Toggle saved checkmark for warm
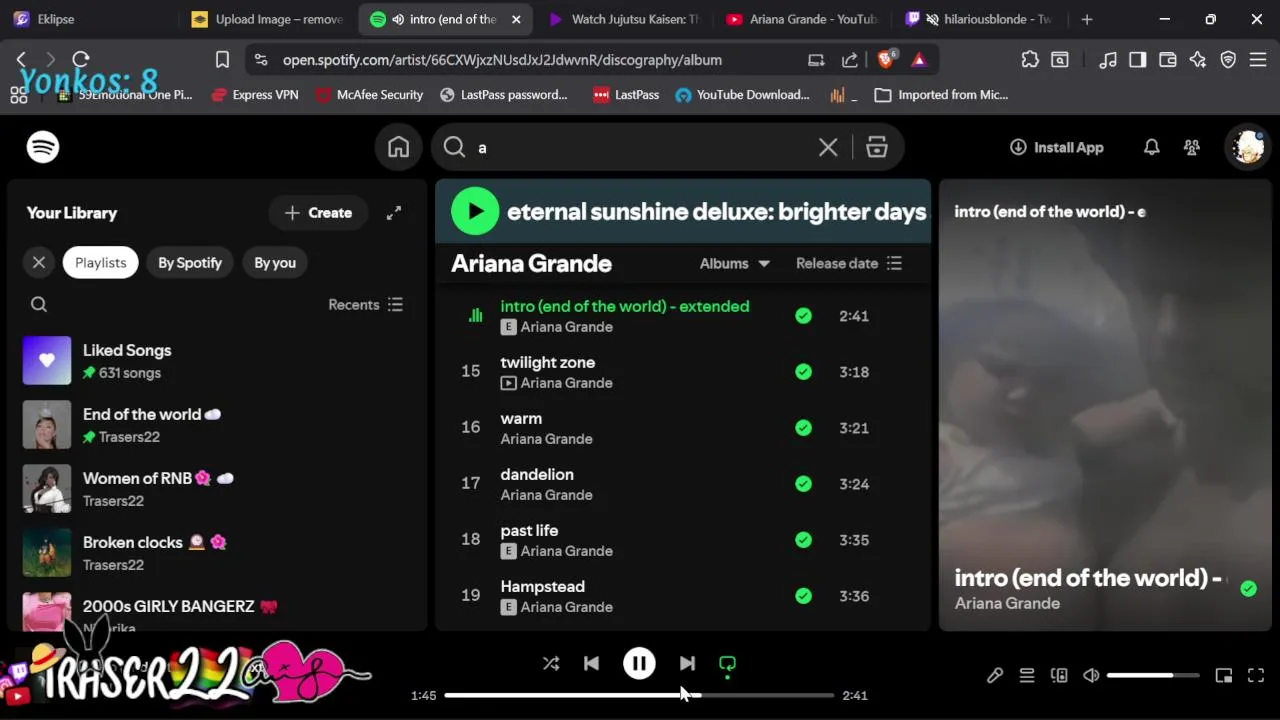This screenshot has height=720, width=1280. [803, 428]
